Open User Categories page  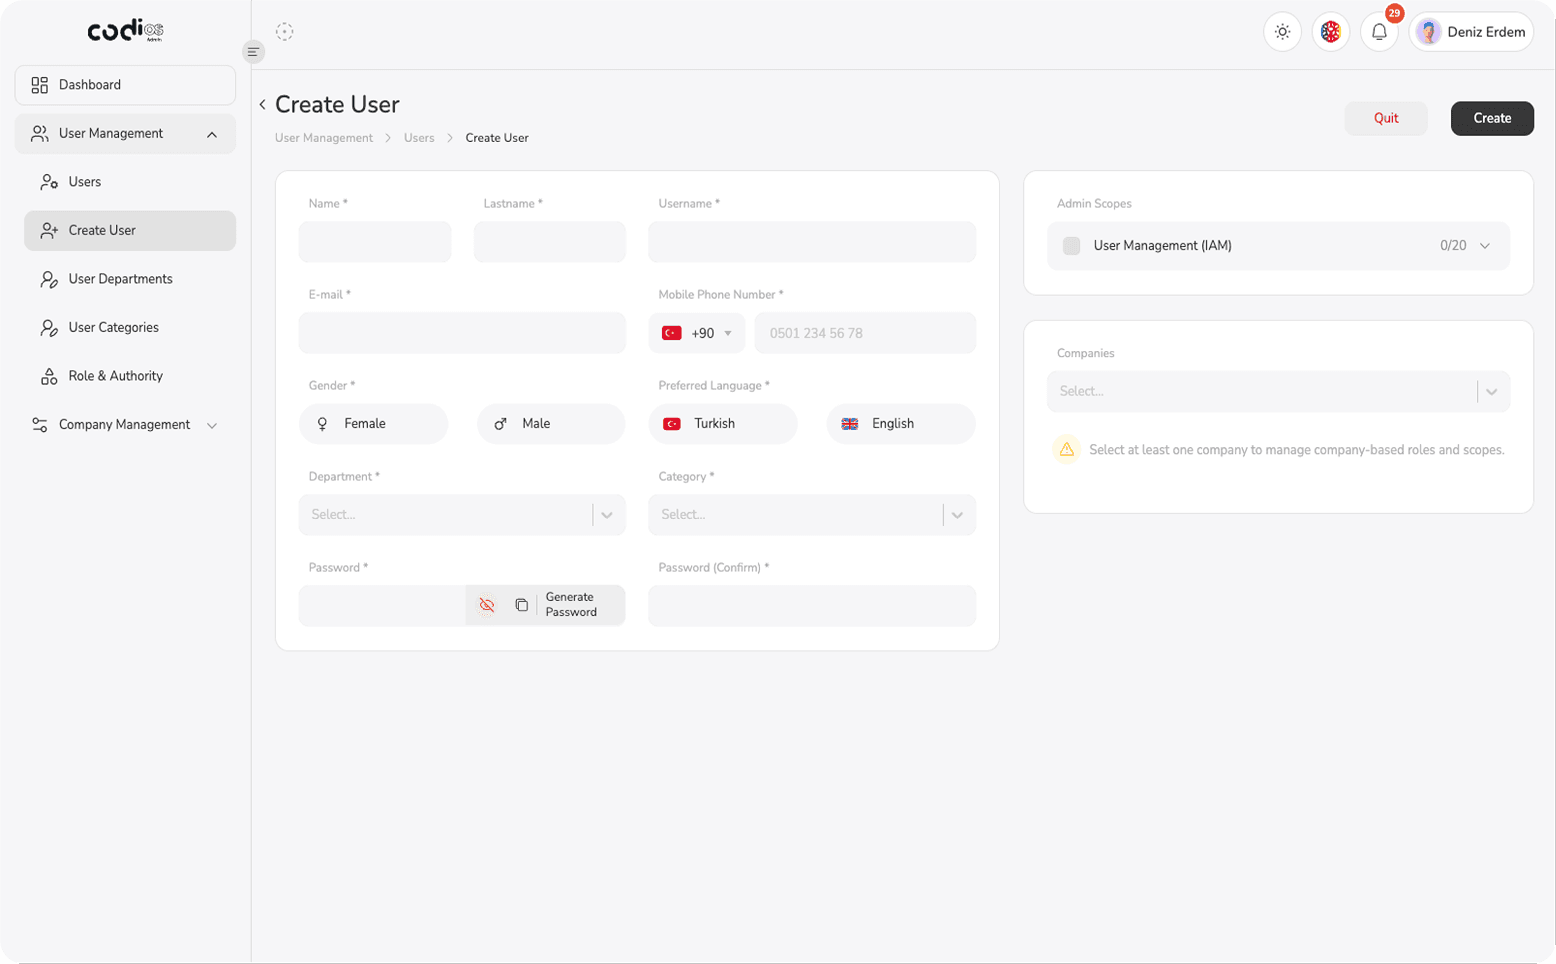click(x=130, y=328)
